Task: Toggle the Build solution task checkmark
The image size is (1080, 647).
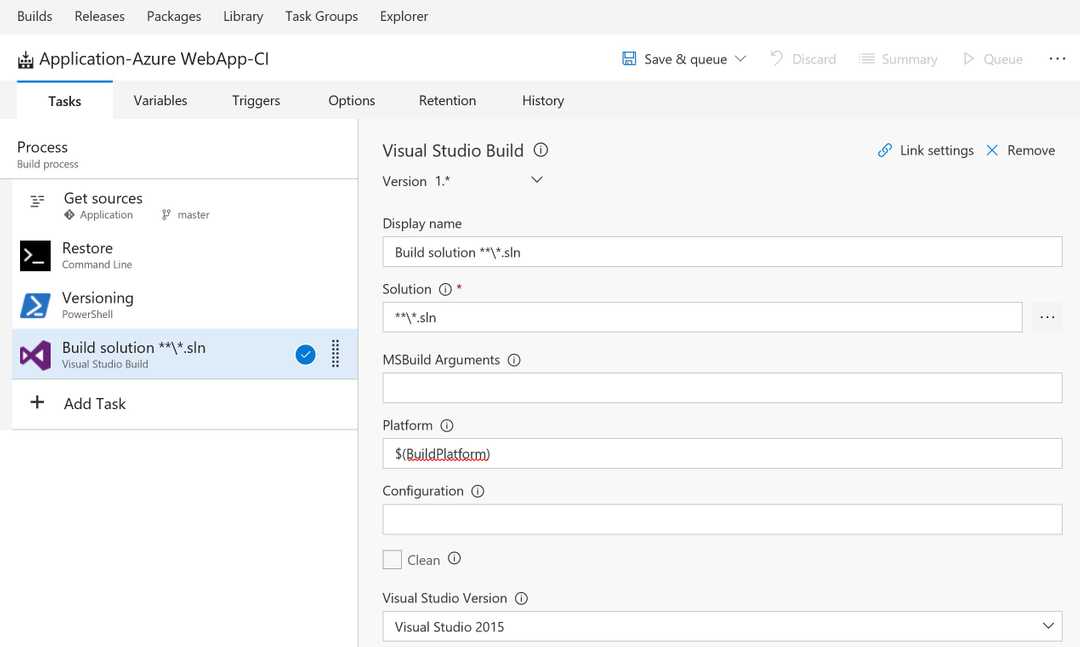Action: (x=305, y=354)
